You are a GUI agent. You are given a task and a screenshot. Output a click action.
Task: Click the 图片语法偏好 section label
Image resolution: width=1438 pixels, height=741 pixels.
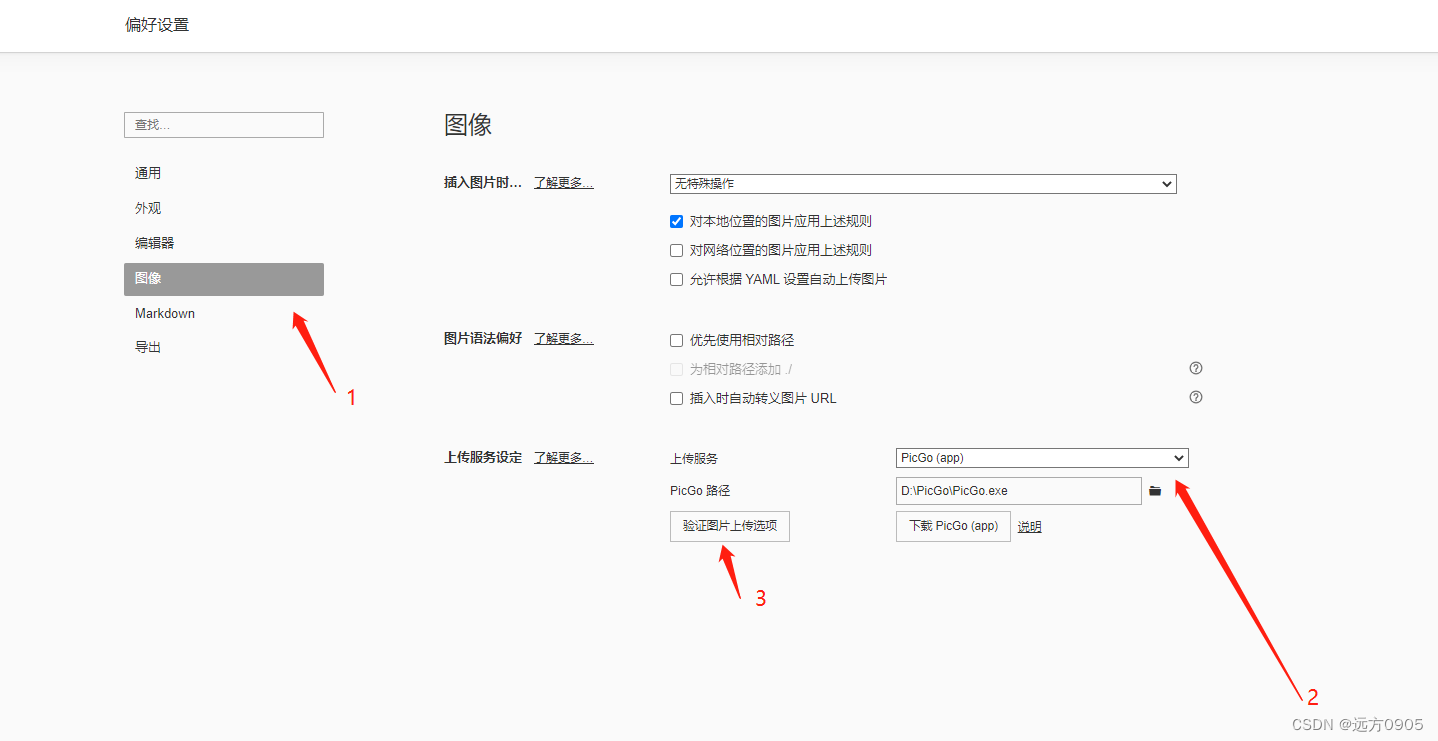click(483, 338)
